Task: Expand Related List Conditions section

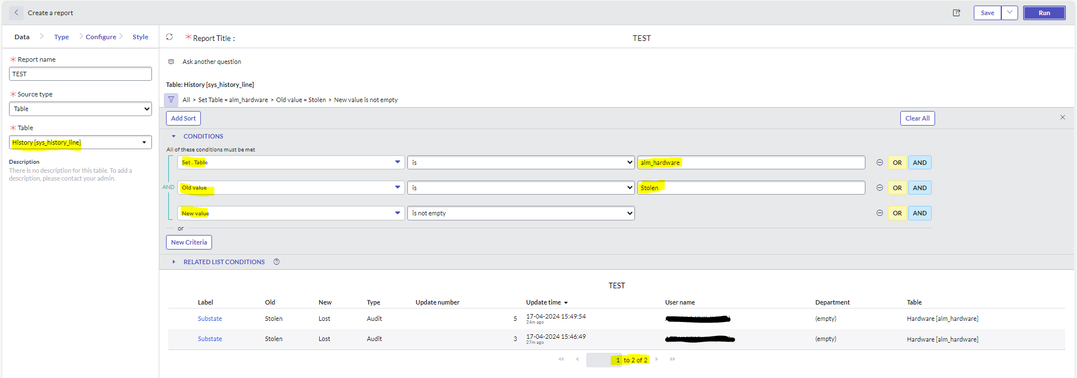Action: click(174, 262)
